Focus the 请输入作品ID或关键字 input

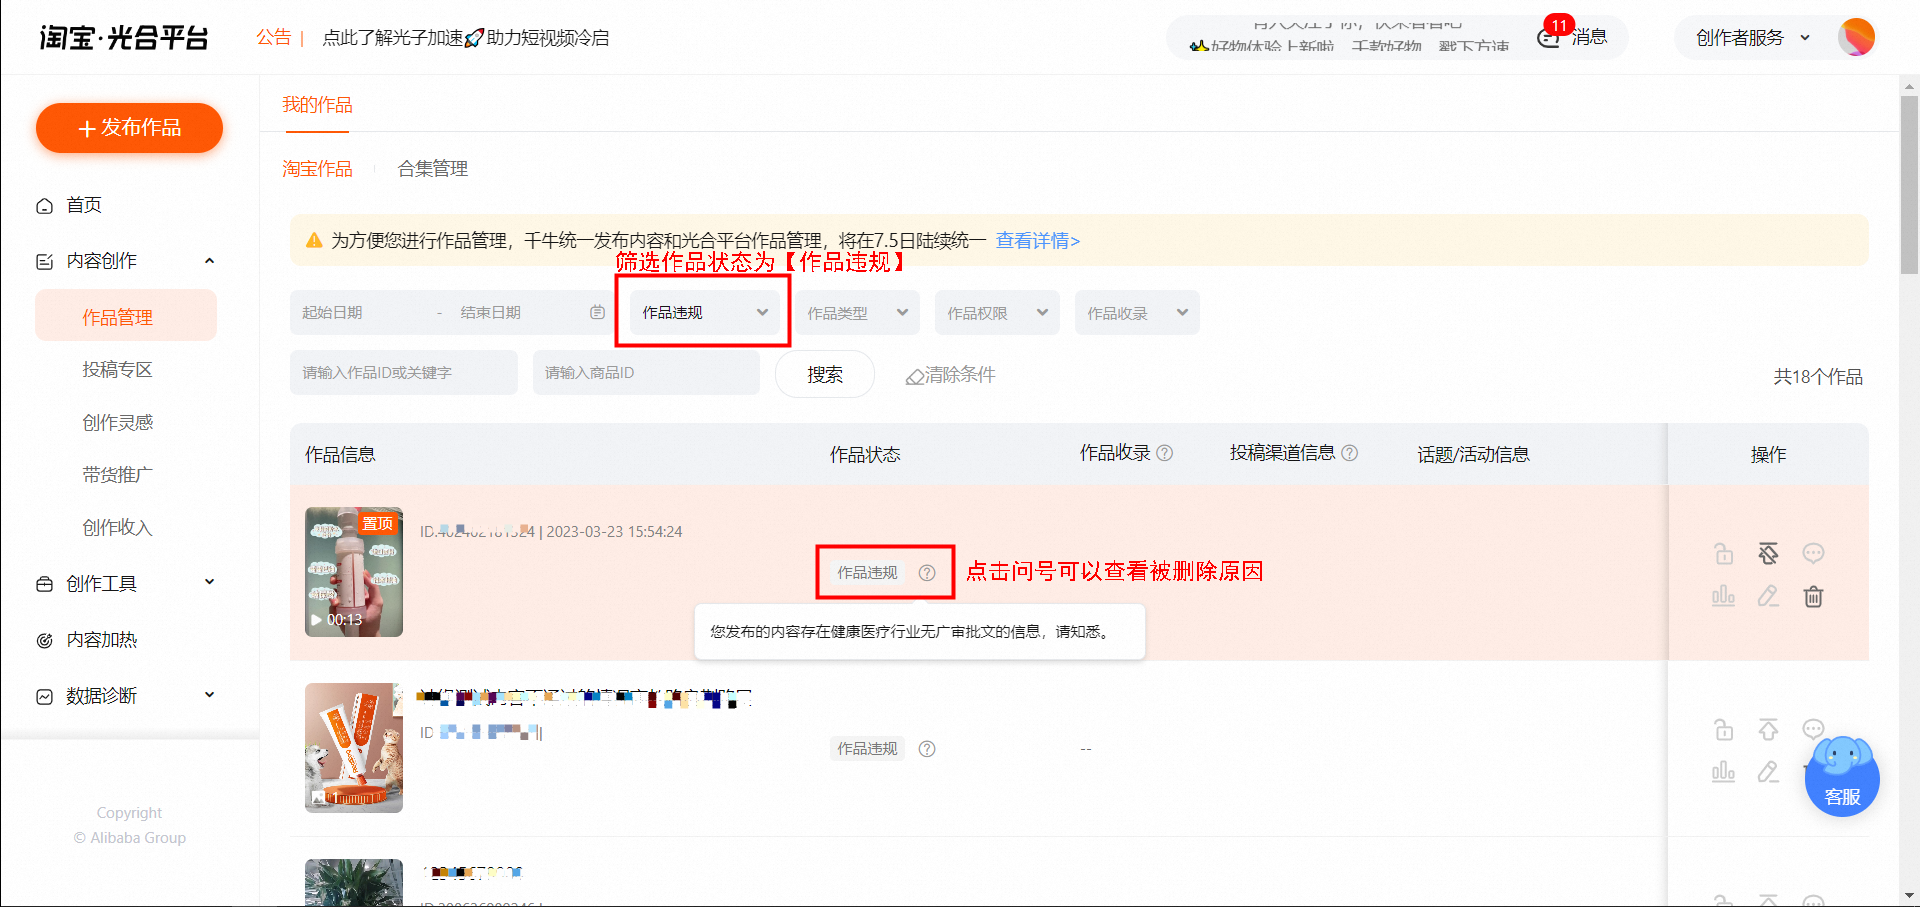click(x=404, y=372)
